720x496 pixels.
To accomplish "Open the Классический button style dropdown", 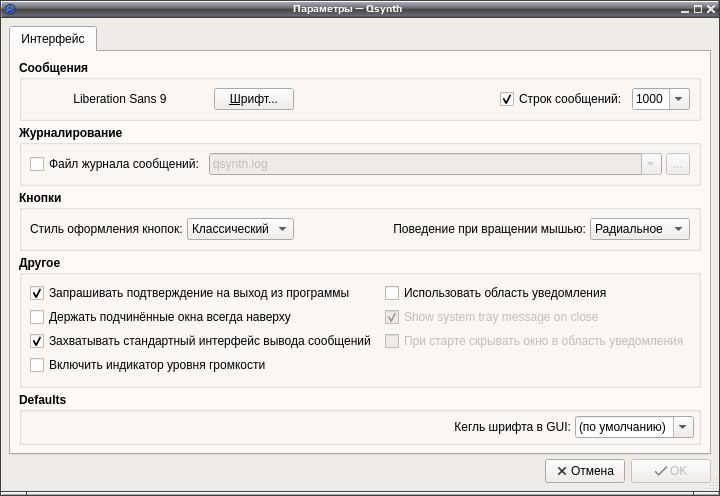I will 240,229.
